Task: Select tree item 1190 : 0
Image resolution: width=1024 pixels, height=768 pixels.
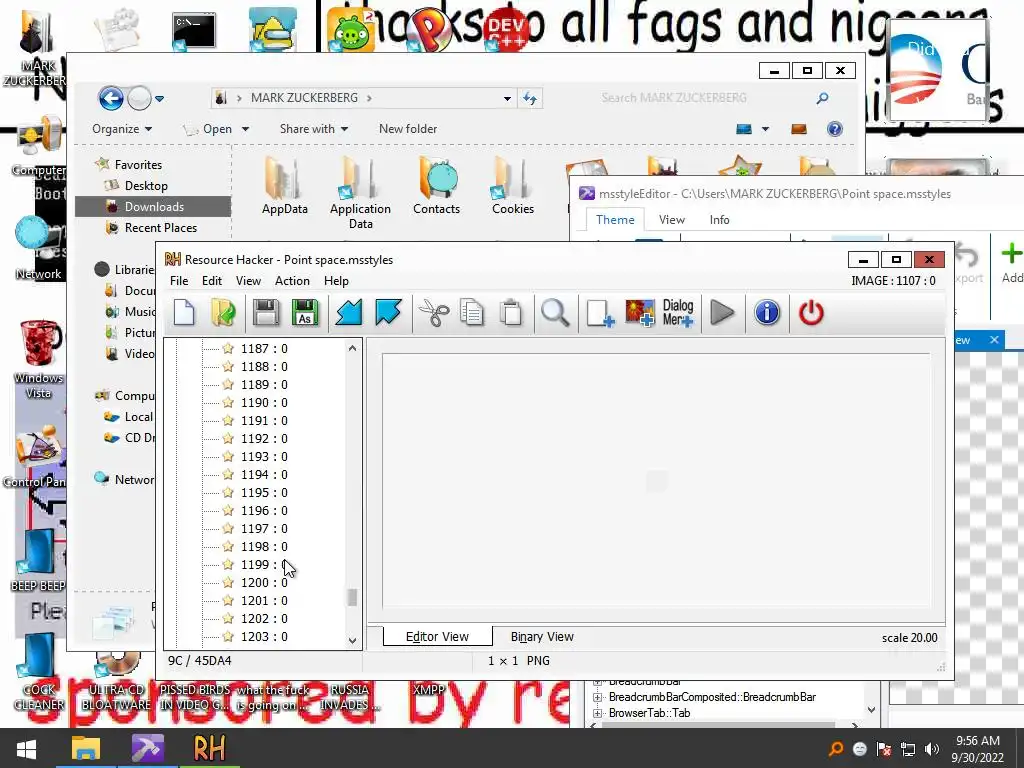Action: coord(264,403)
